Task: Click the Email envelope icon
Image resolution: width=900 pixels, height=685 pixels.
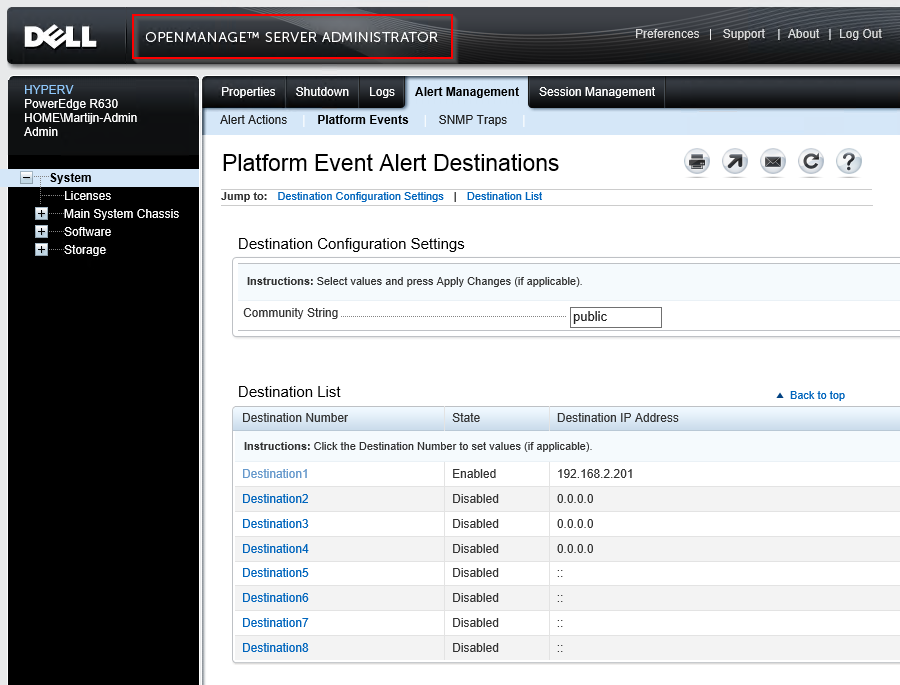Action: pyautogui.click(x=773, y=162)
